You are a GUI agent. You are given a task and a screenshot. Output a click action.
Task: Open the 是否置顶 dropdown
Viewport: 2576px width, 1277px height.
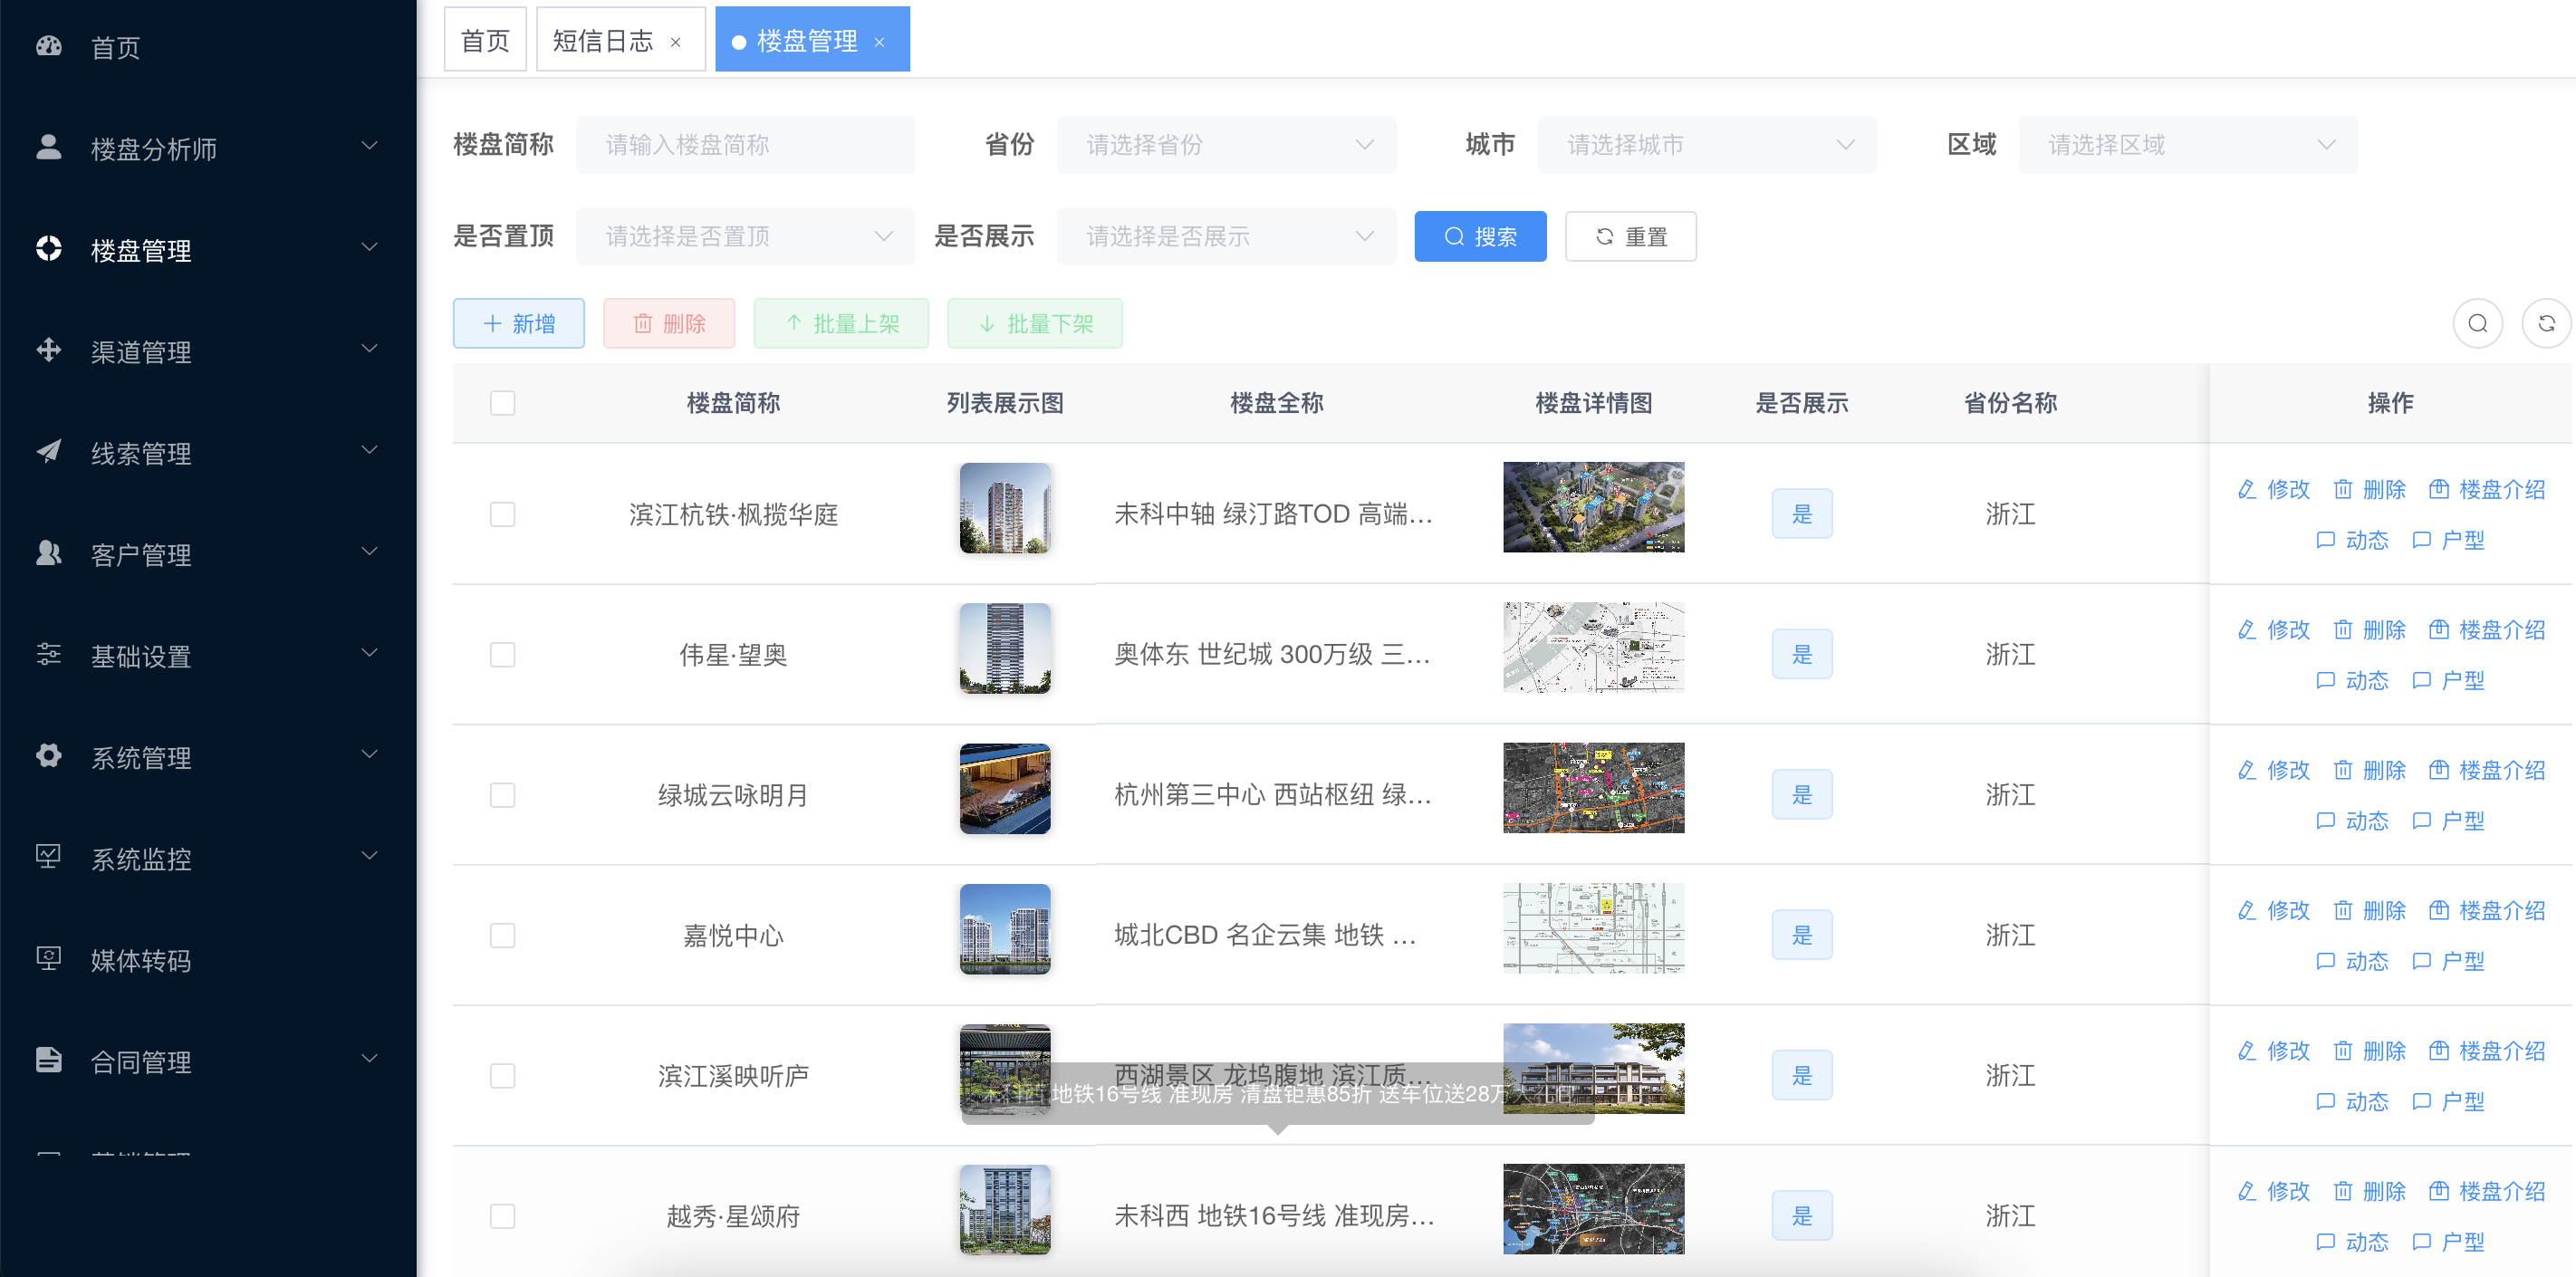coord(745,236)
